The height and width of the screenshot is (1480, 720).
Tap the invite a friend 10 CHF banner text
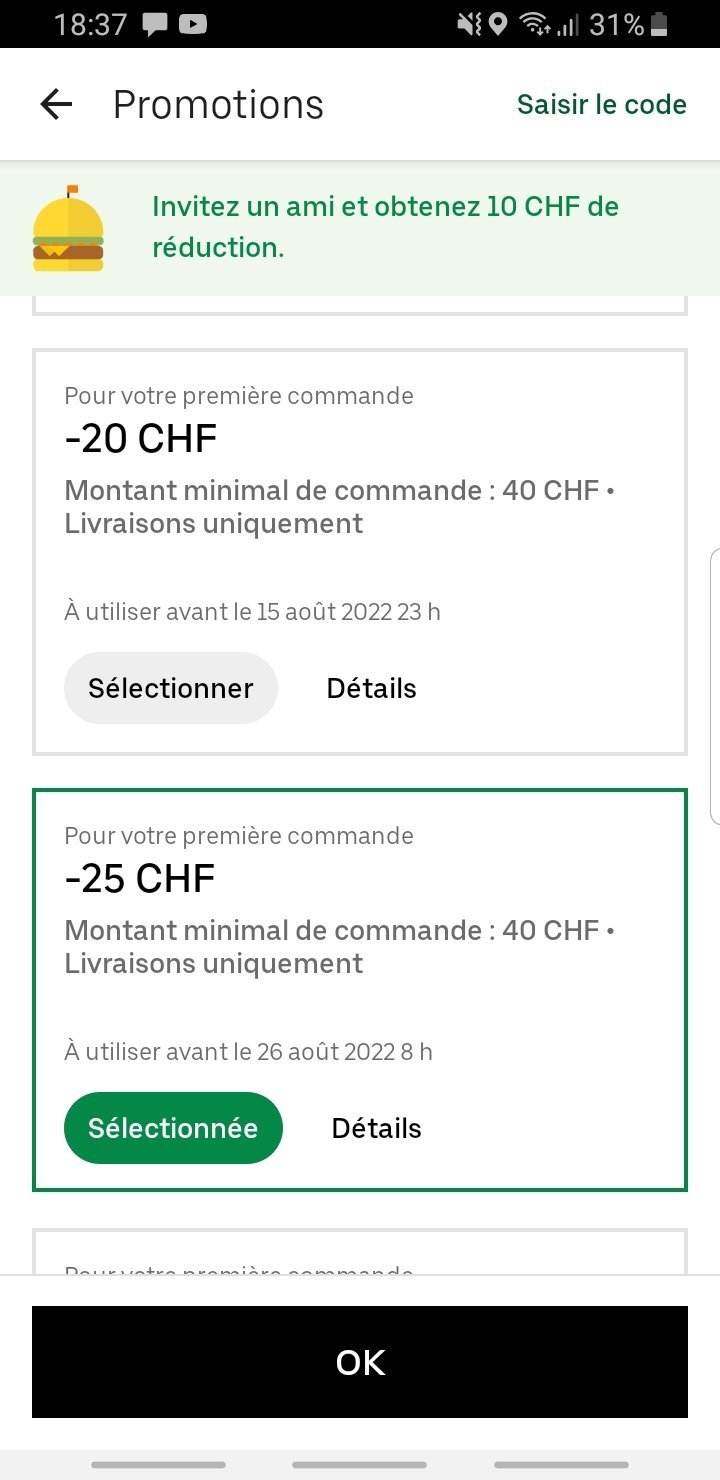click(x=385, y=227)
